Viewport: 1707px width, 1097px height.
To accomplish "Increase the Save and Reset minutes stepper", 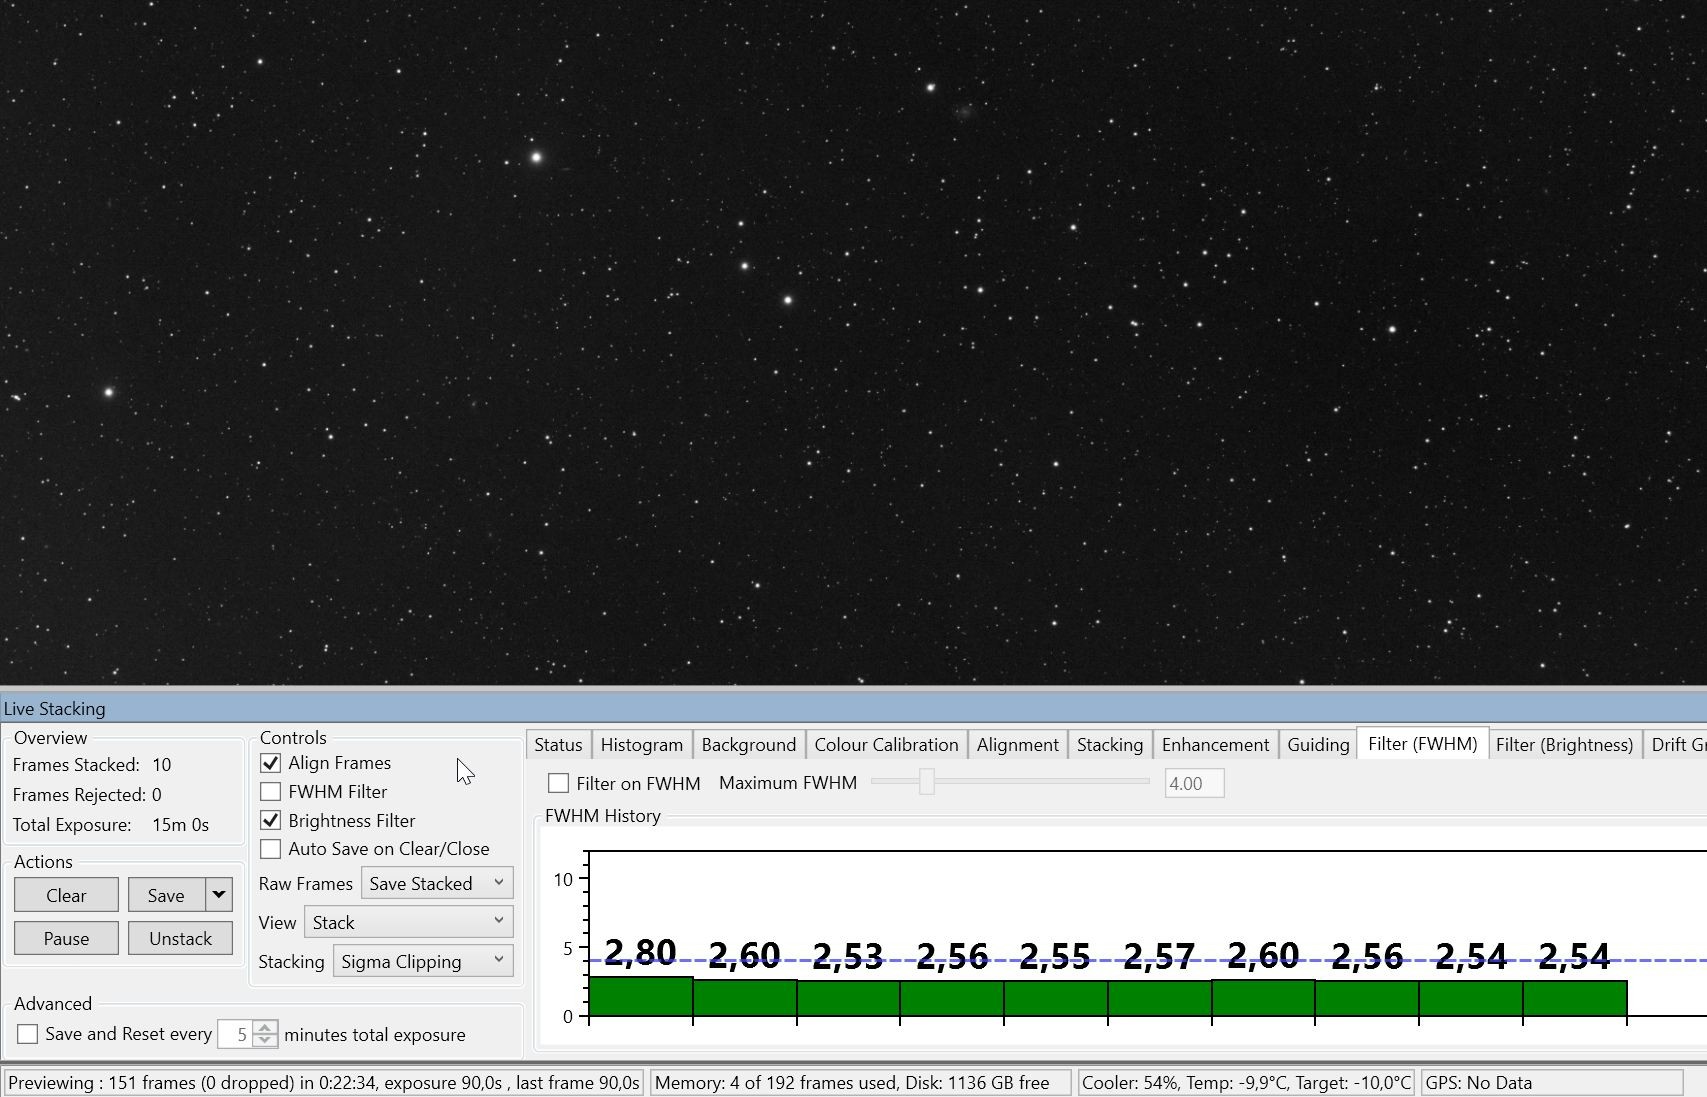I will tap(265, 1027).
